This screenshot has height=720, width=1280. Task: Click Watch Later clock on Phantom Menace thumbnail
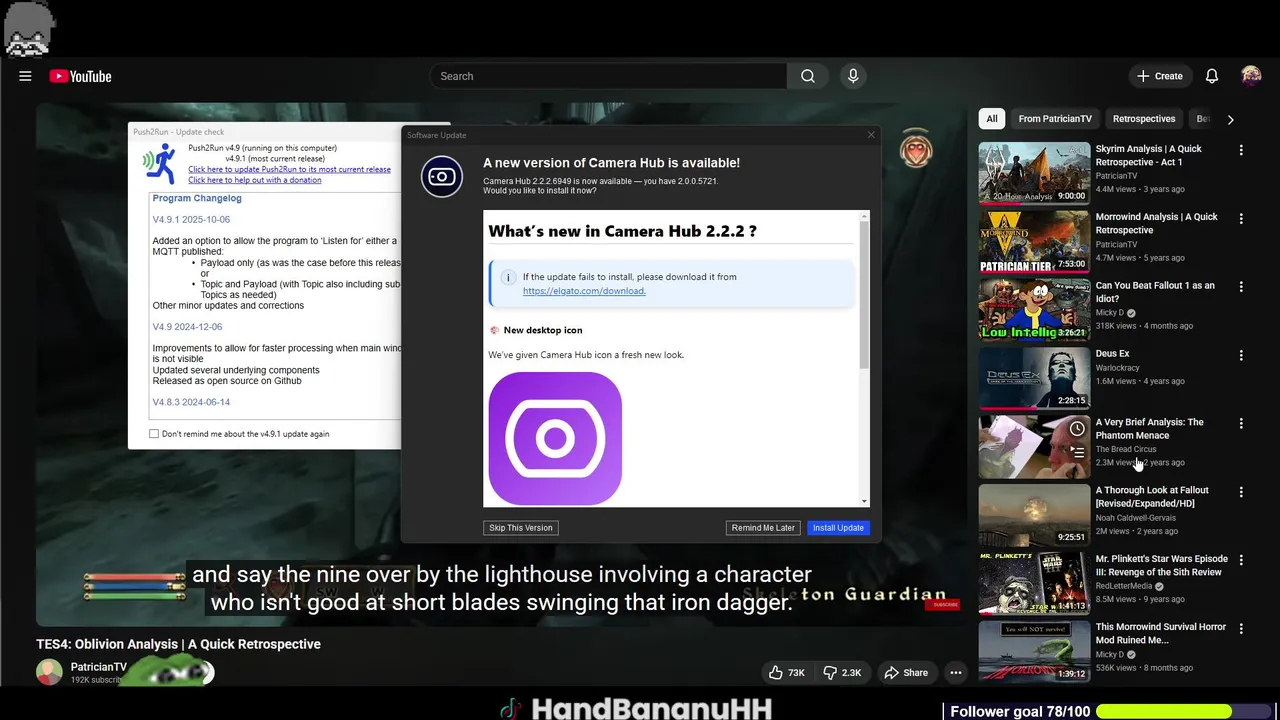(x=1077, y=429)
